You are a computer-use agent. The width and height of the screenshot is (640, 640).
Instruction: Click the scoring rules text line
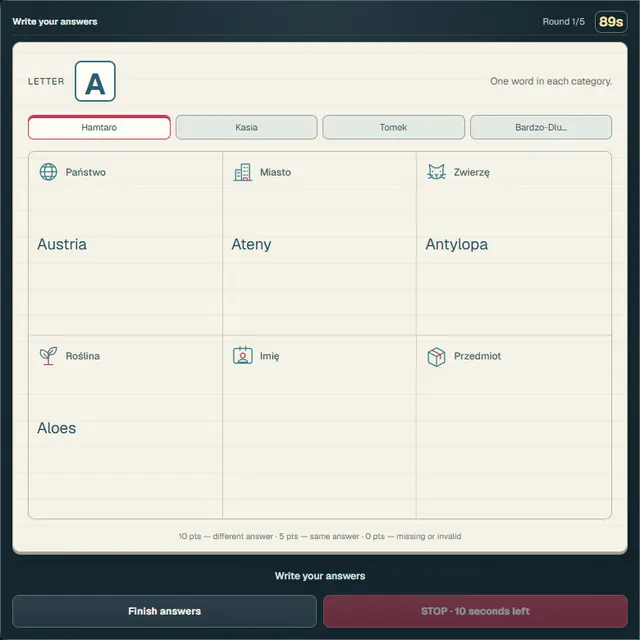tap(320, 536)
